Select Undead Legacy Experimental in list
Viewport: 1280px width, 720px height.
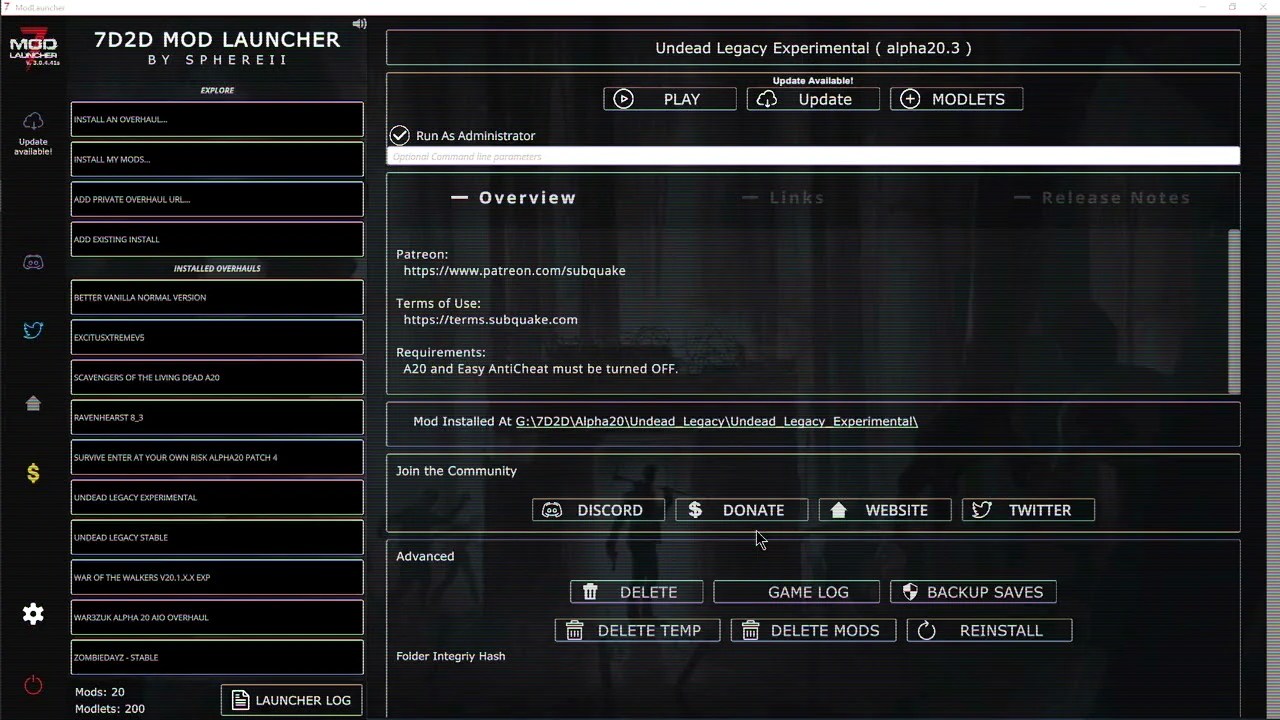click(x=217, y=497)
